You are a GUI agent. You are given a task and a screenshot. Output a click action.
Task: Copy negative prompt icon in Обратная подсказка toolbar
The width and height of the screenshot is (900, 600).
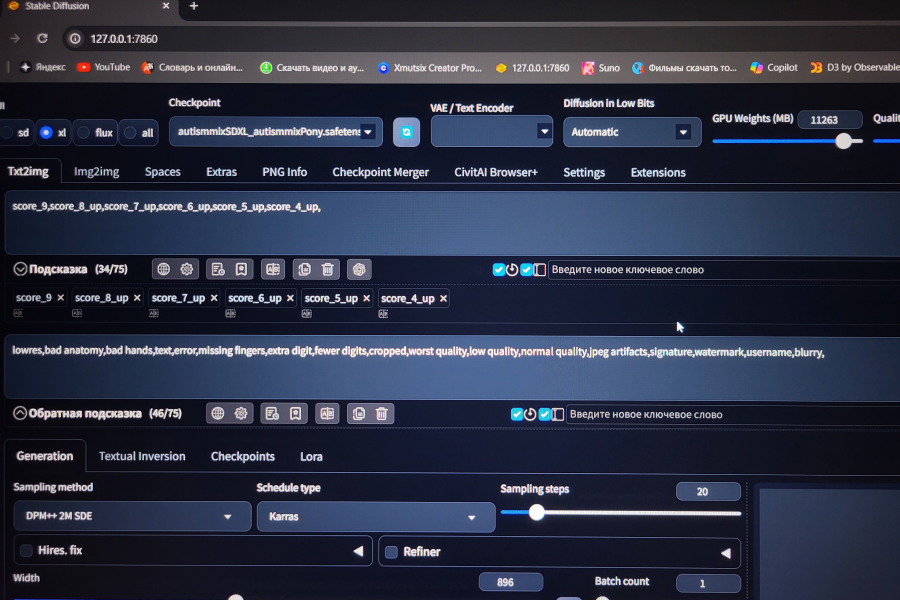point(359,413)
